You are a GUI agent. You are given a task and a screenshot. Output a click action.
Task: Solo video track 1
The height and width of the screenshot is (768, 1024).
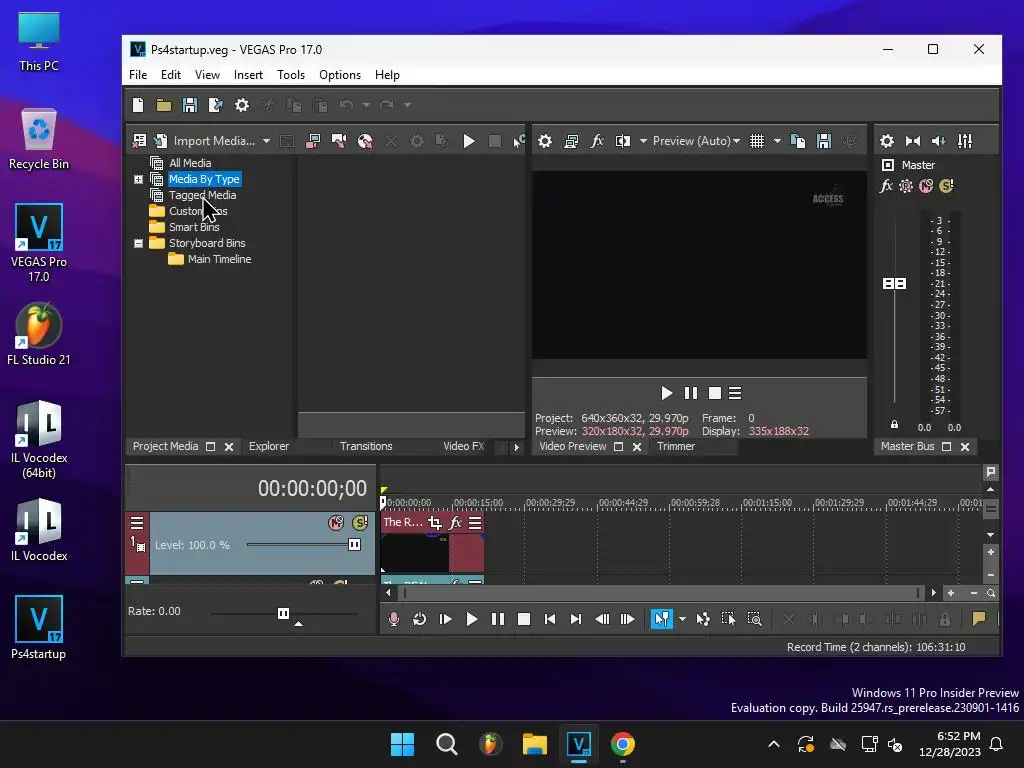click(360, 522)
